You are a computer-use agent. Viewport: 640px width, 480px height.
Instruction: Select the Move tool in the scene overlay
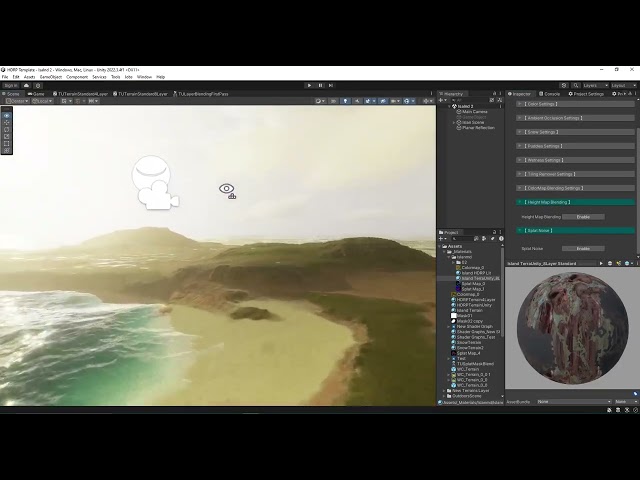[x=7, y=122]
